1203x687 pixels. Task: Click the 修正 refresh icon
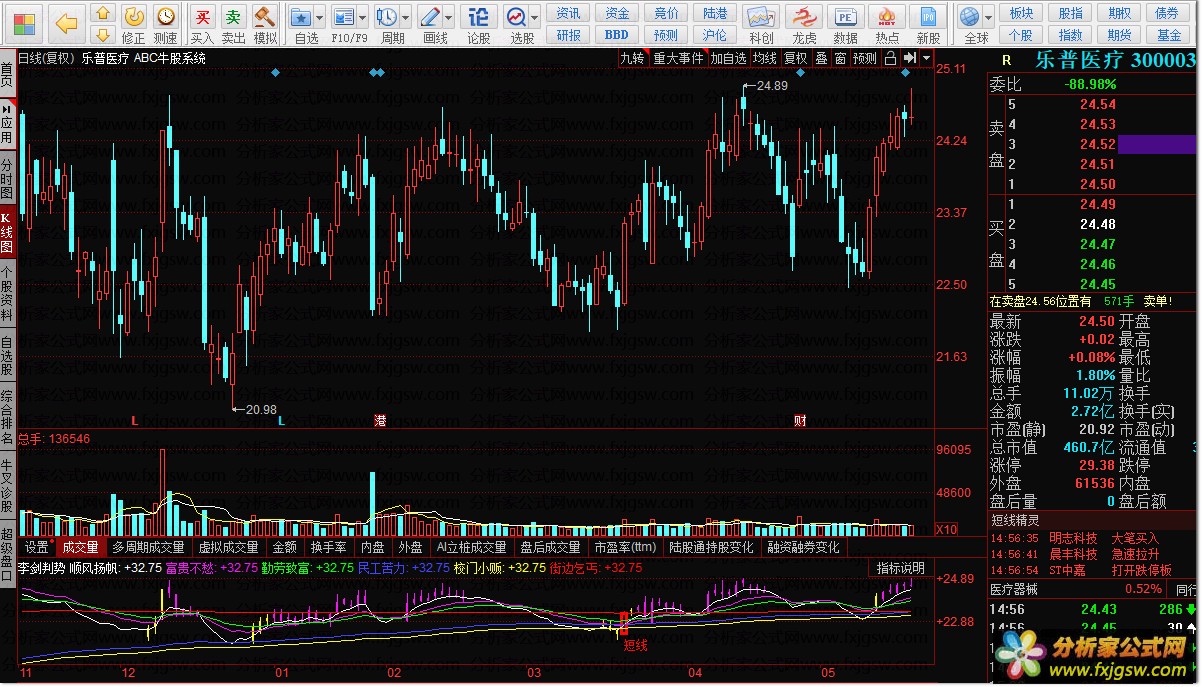tap(134, 16)
